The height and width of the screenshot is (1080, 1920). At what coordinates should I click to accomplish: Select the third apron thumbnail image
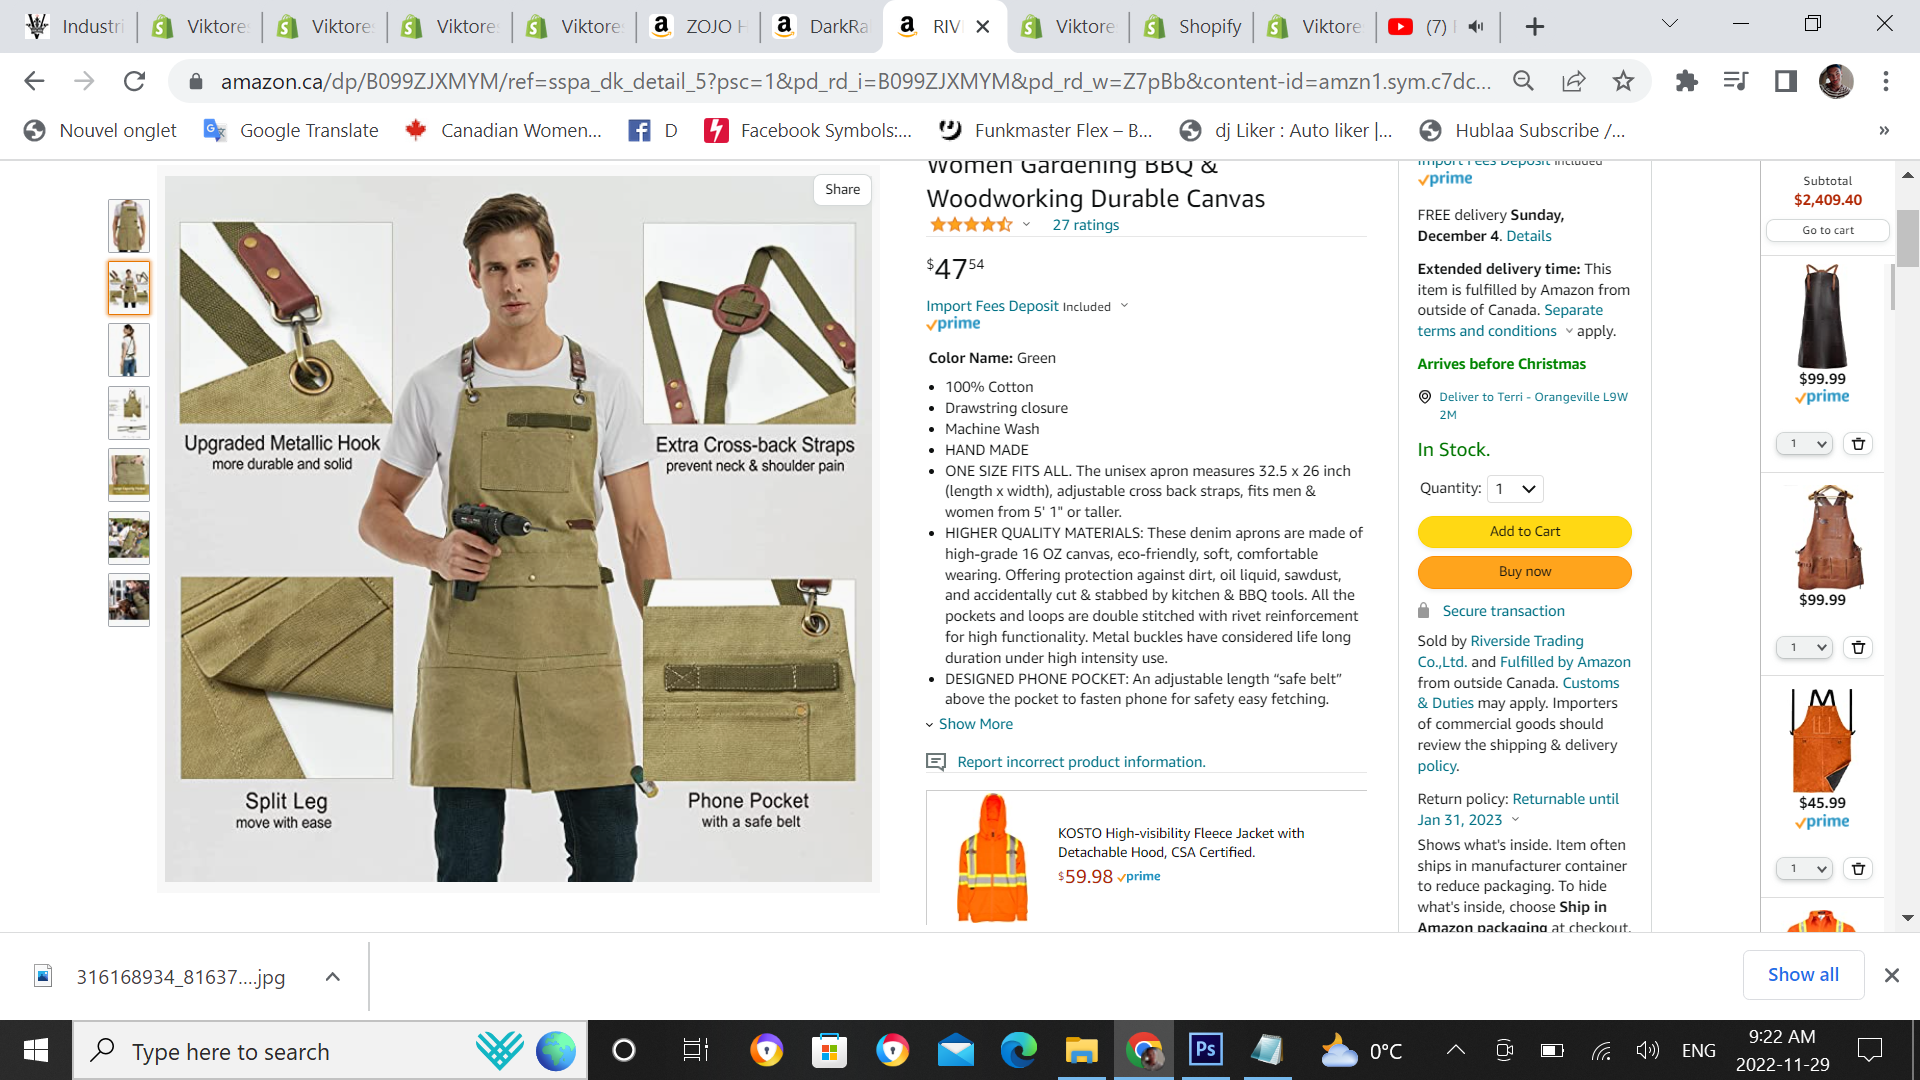tap(129, 350)
